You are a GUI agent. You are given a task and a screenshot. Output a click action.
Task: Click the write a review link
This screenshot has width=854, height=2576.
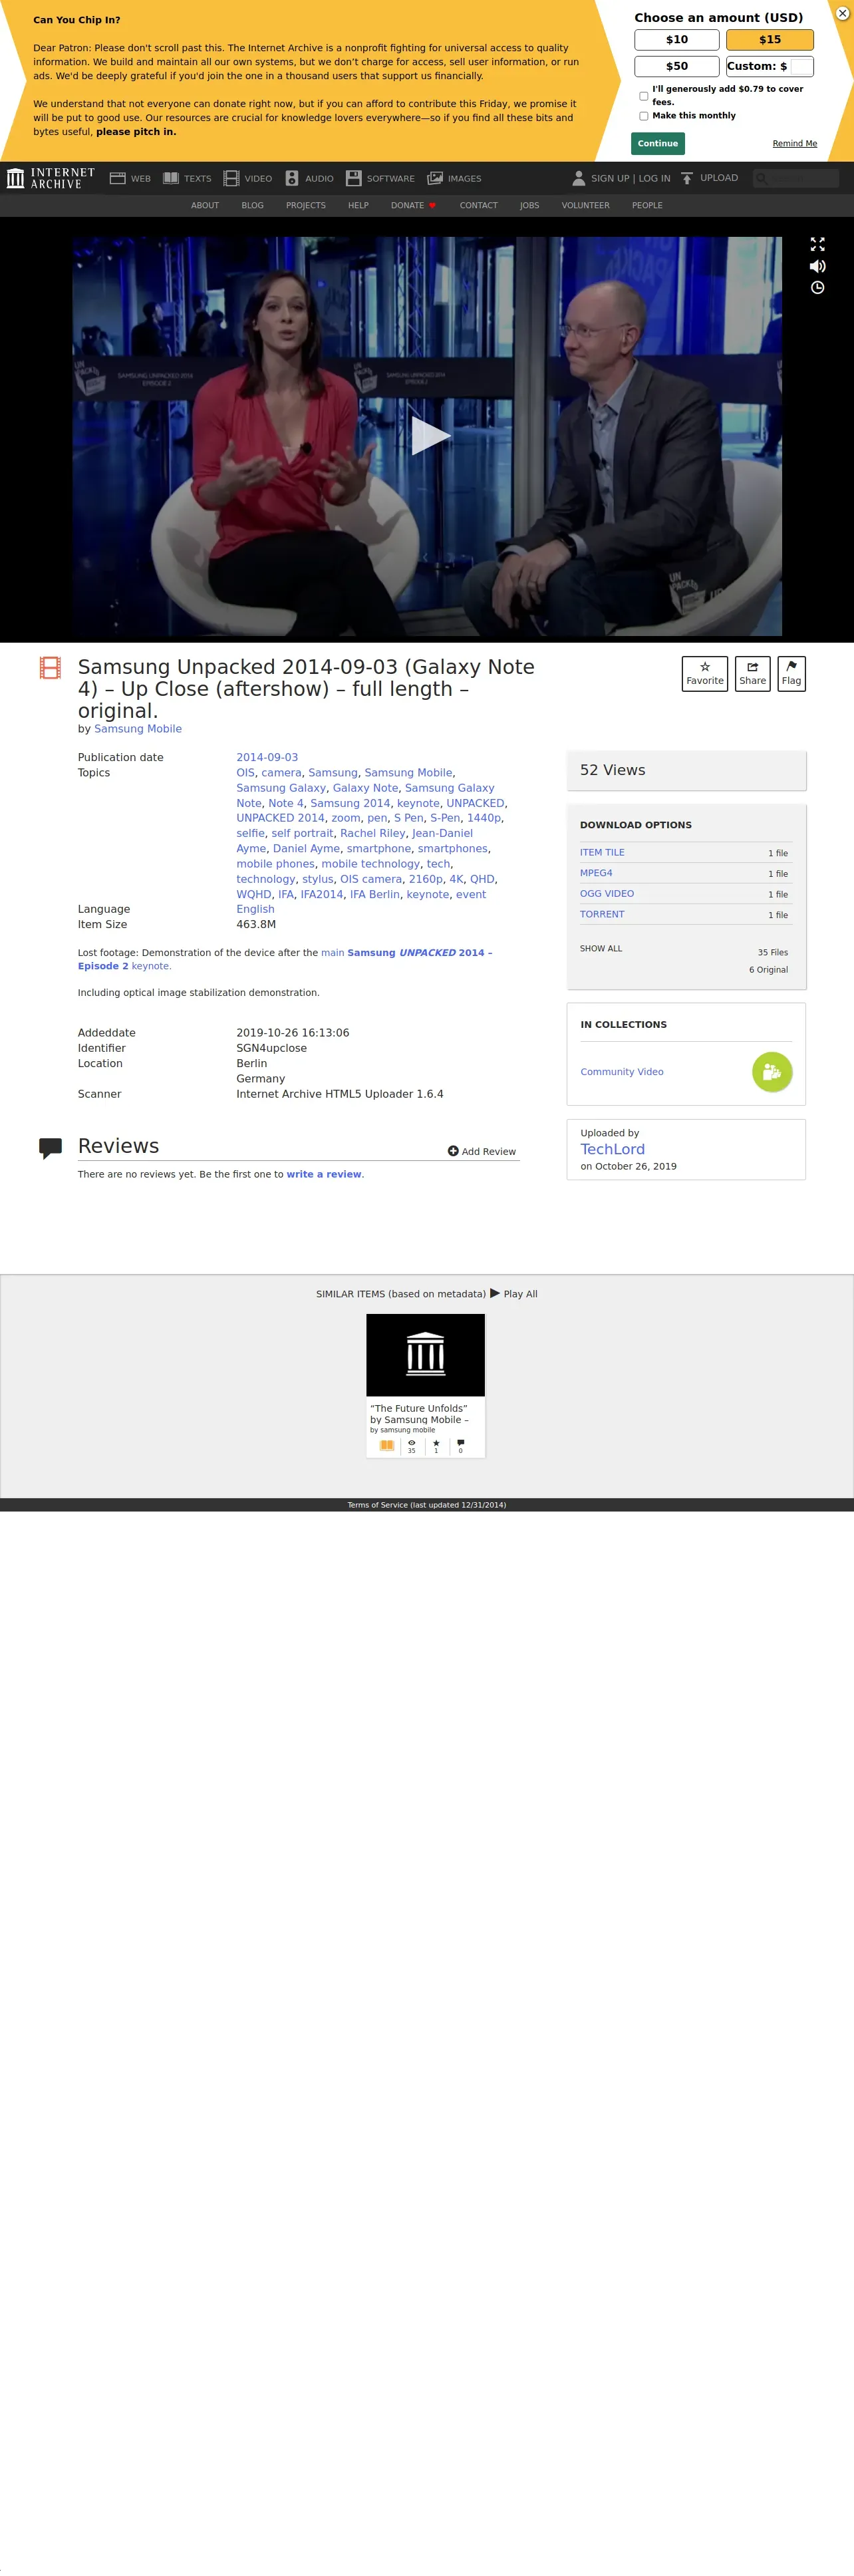tap(324, 1175)
